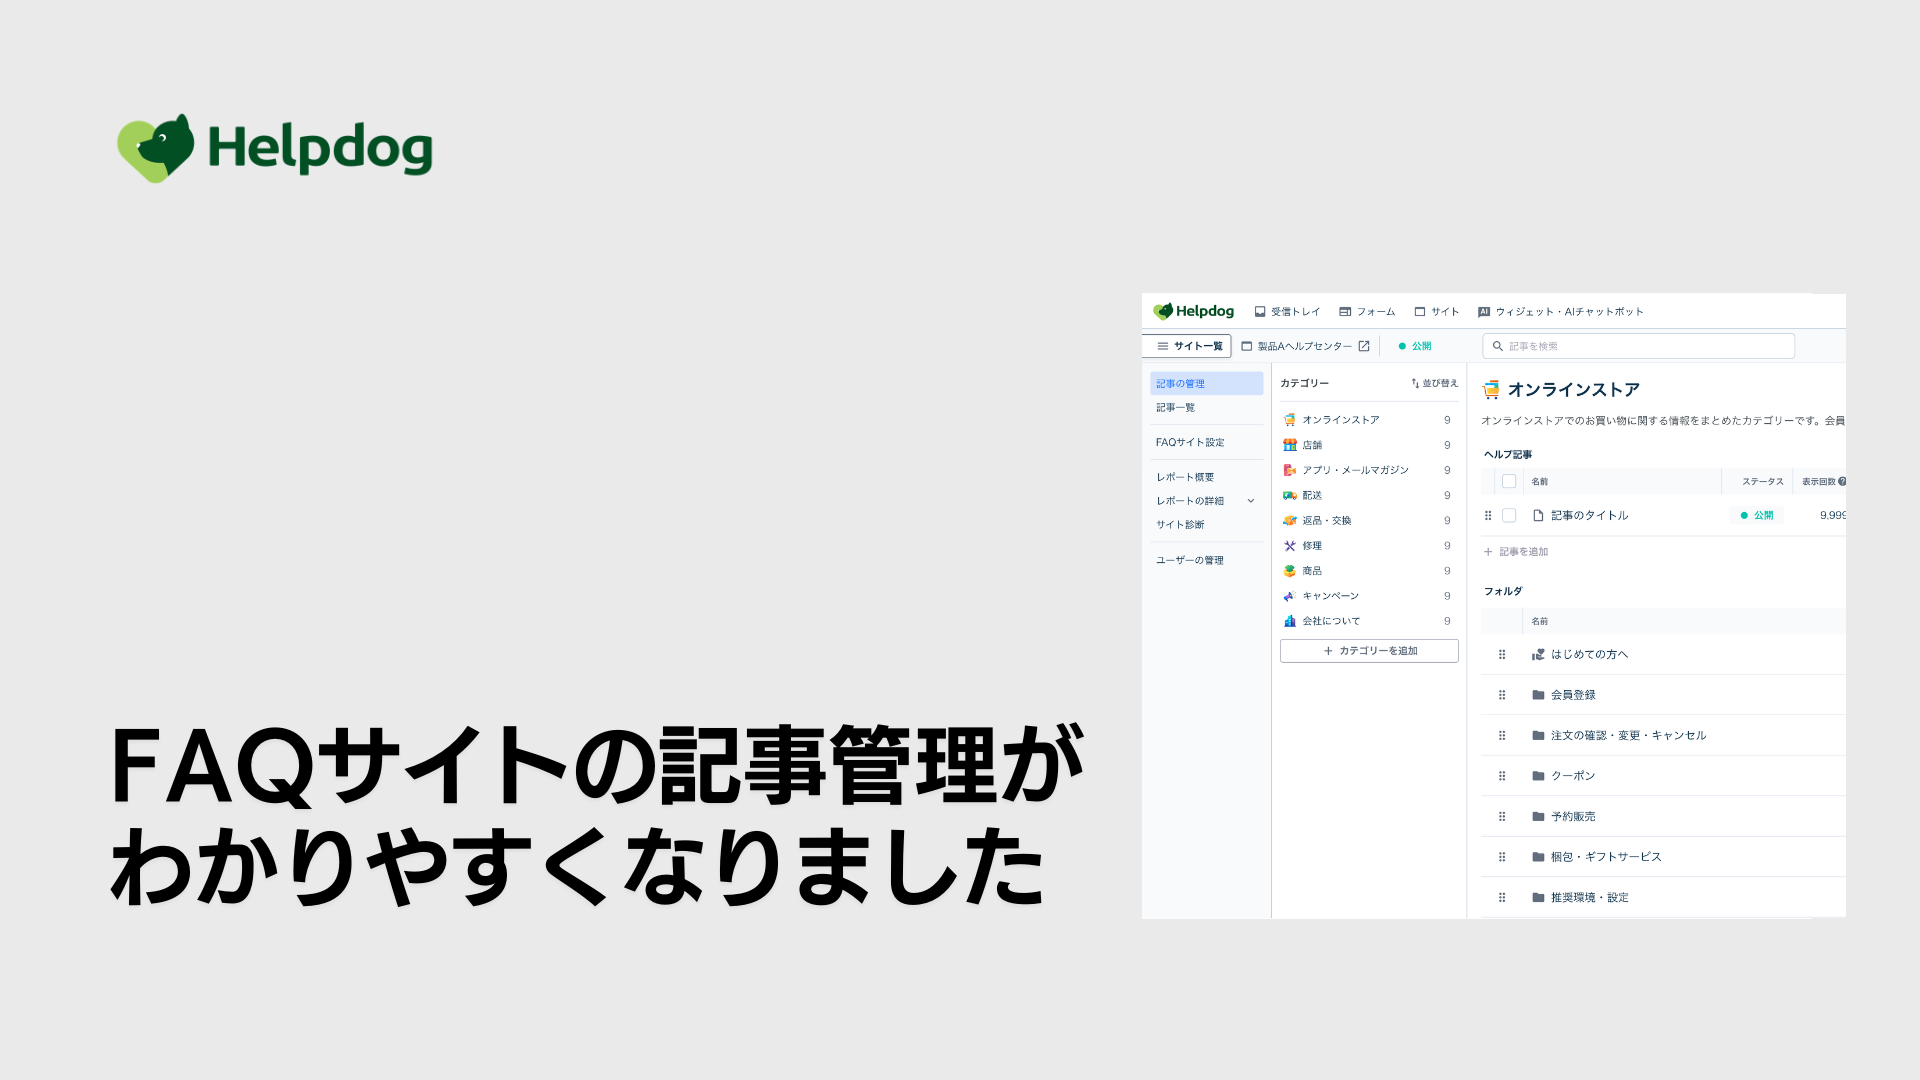
Task: Click the drag handle for クーポン folder
Action: click(1502, 776)
